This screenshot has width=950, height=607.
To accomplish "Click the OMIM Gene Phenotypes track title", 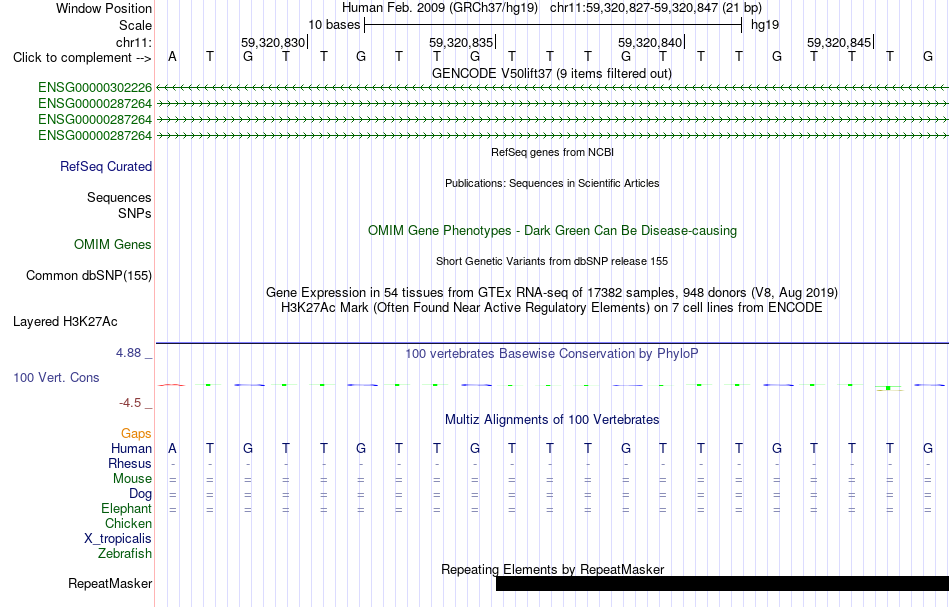I will [x=553, y=230].
